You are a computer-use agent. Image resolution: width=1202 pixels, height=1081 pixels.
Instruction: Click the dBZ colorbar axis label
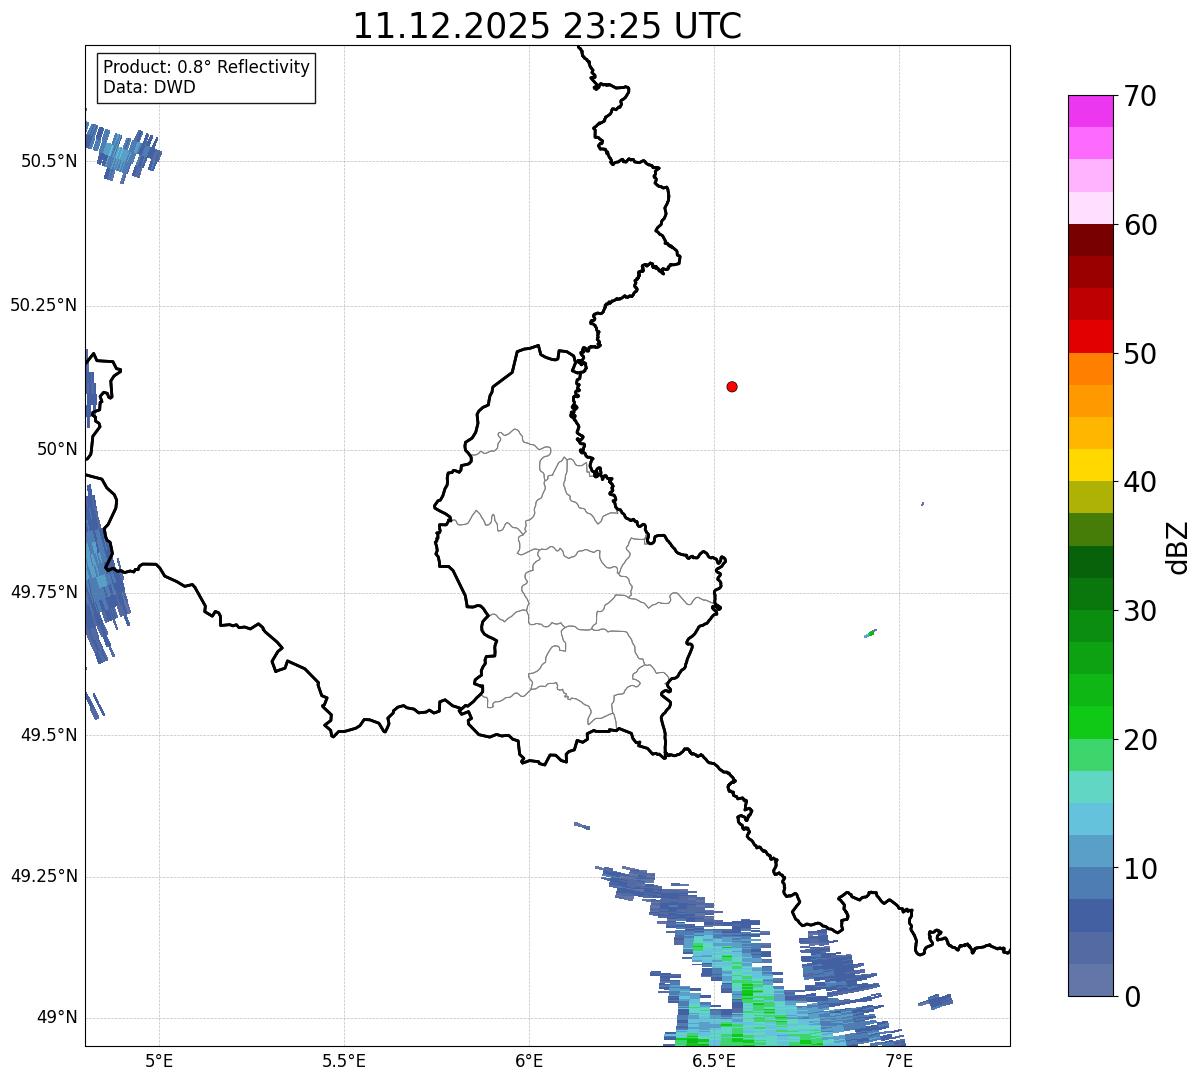click(1178, 547)
